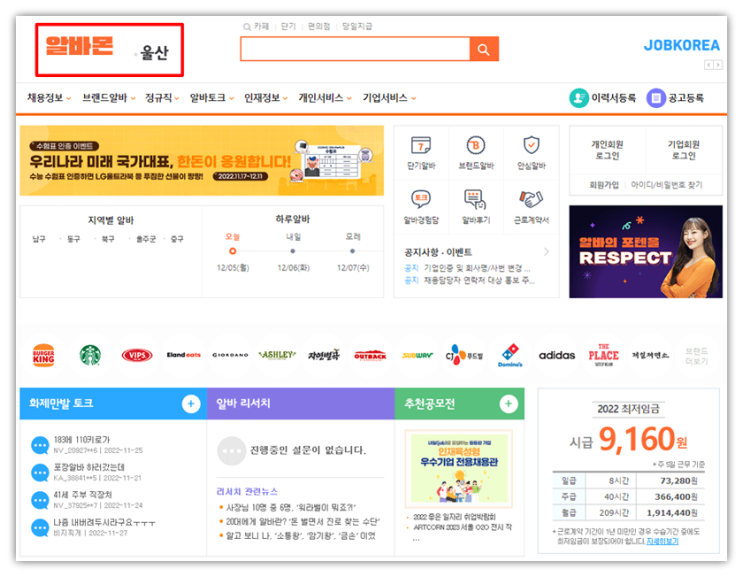
Task: Open the VIPS brand logo
Action: [x=137, y=355]
